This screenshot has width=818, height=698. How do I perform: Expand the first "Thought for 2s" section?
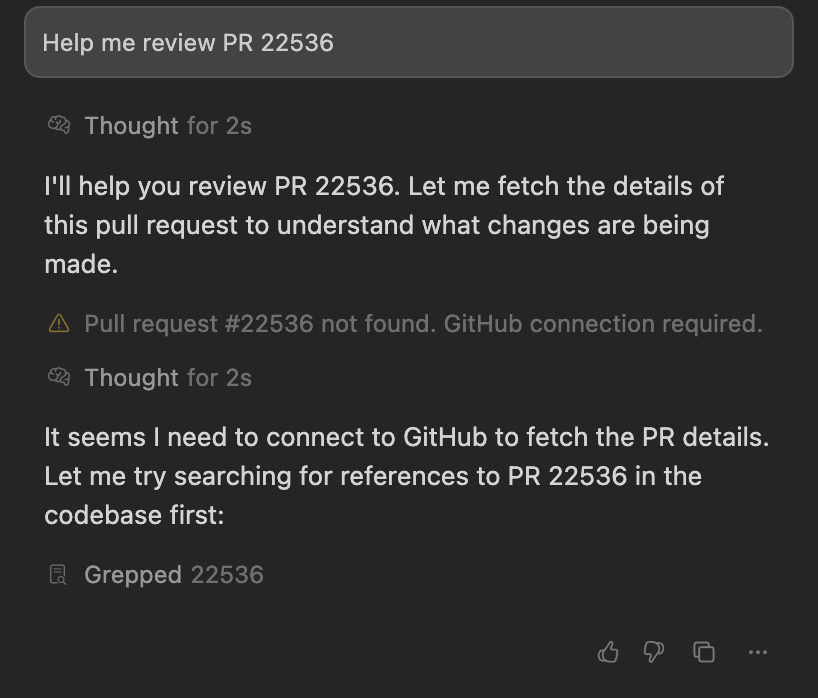[x=131, y=126]
